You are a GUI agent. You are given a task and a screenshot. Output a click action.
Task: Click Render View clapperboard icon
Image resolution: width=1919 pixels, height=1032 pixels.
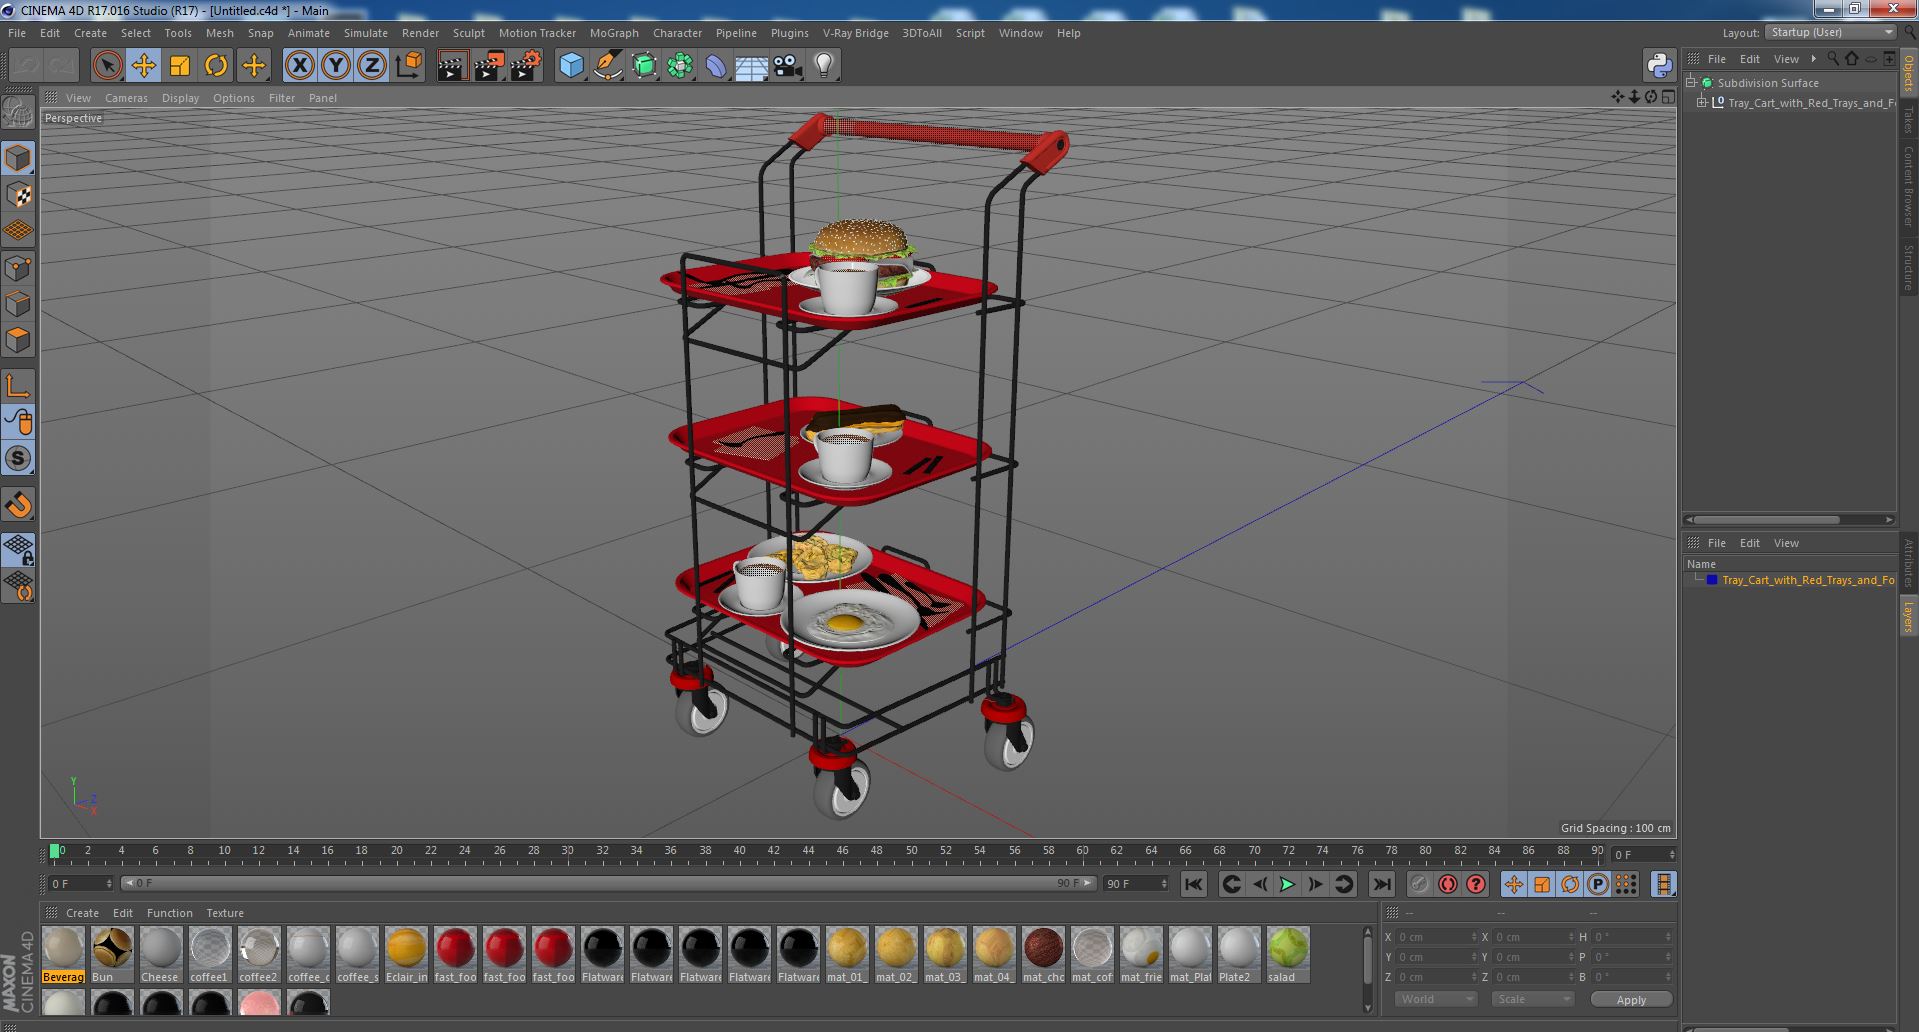[452, 66]
